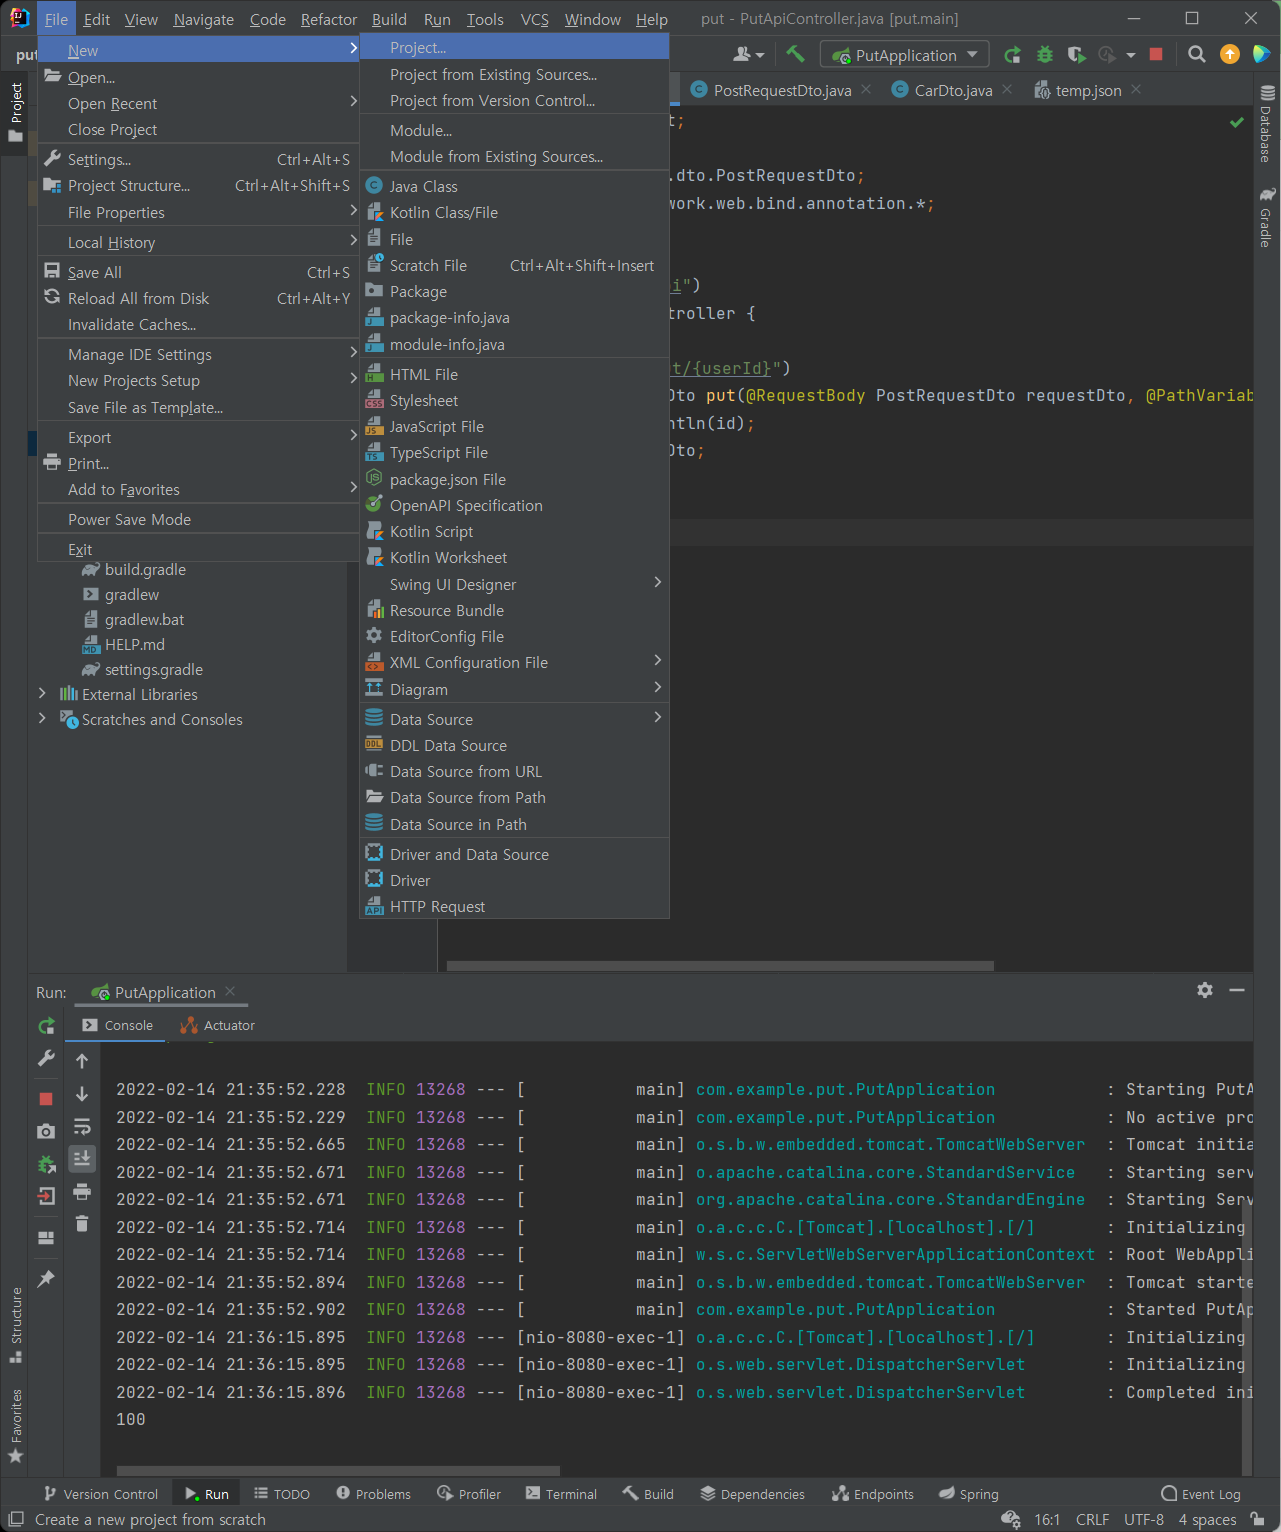Click the orange IDE update arrow icon
This screenshot has width=1281, height=1532.
click(1230, 55)
